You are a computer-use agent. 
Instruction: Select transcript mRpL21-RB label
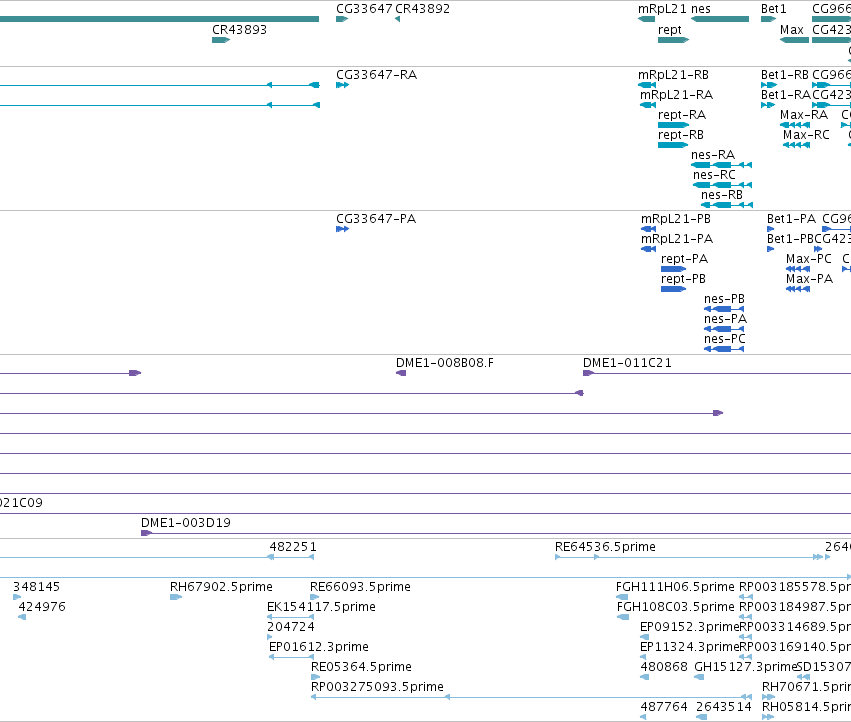(x=673, y=75)
